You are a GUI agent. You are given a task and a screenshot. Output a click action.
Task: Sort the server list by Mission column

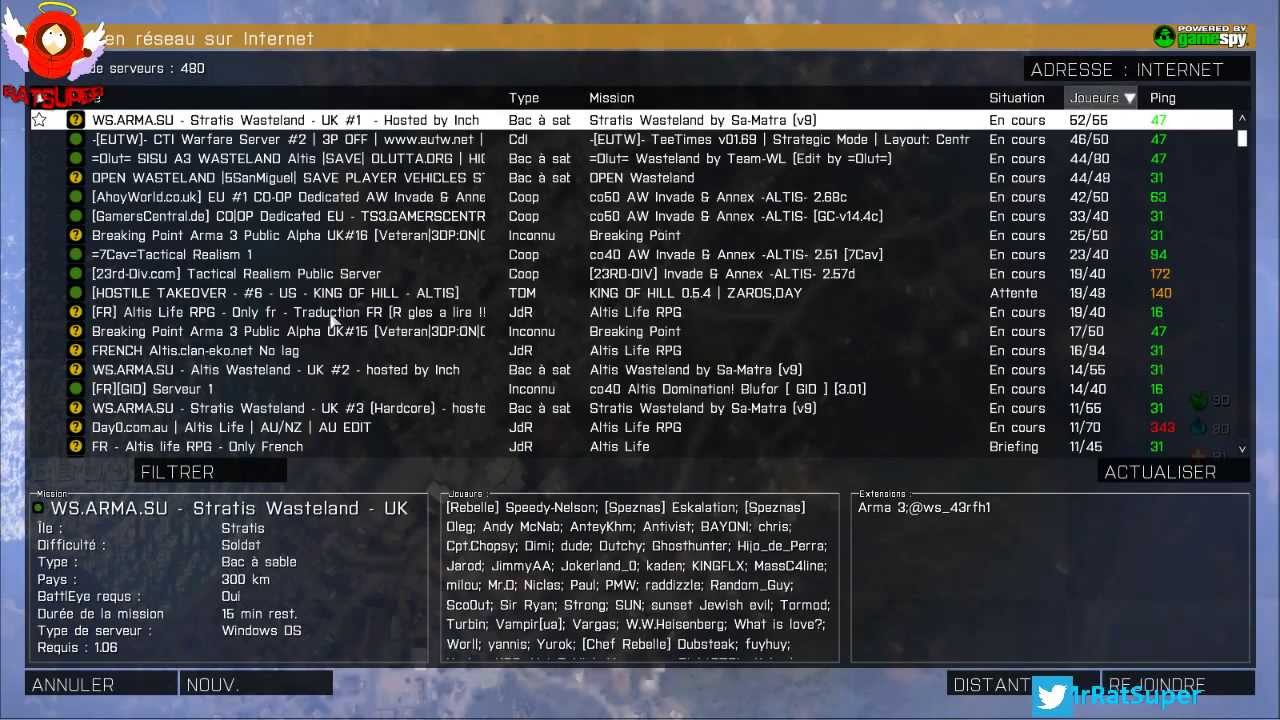[x=611, y=98]
